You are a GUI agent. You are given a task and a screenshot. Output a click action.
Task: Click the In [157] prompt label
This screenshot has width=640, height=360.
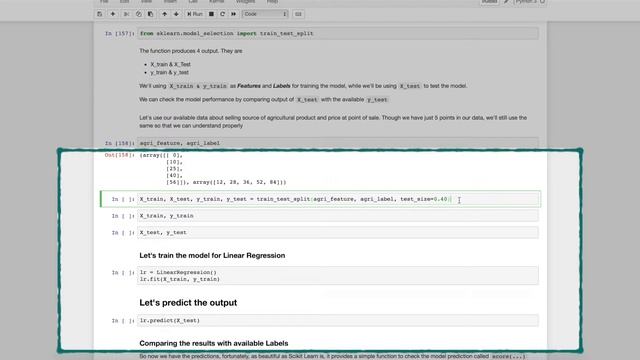click(120, 33)
